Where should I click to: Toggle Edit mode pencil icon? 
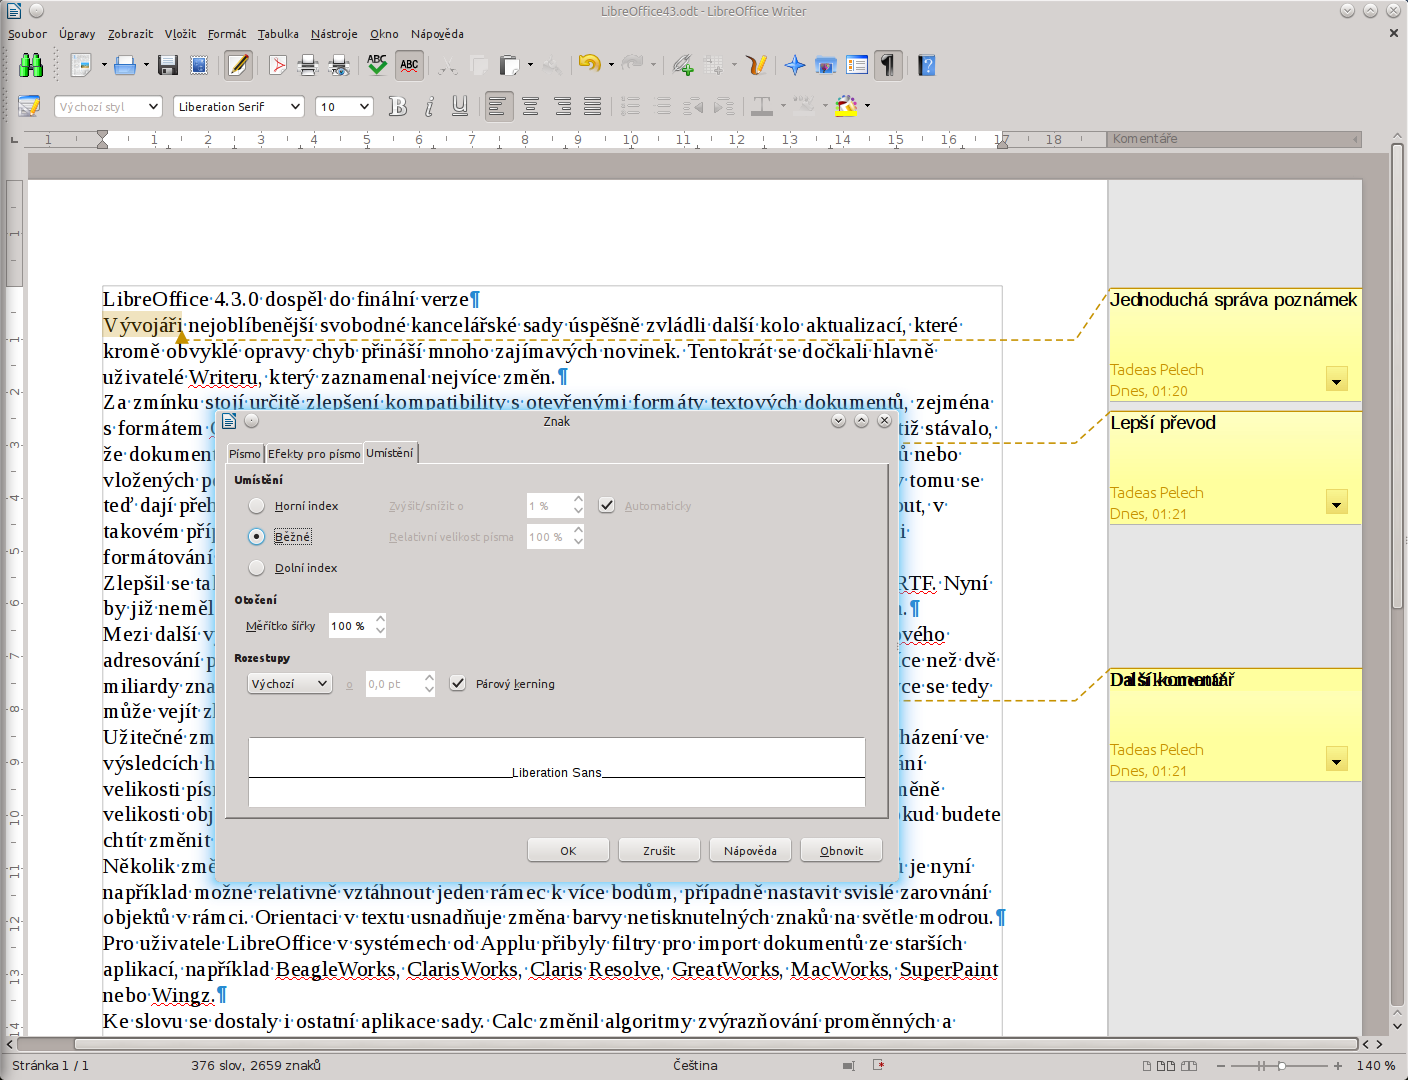click(x=238, y=66)
